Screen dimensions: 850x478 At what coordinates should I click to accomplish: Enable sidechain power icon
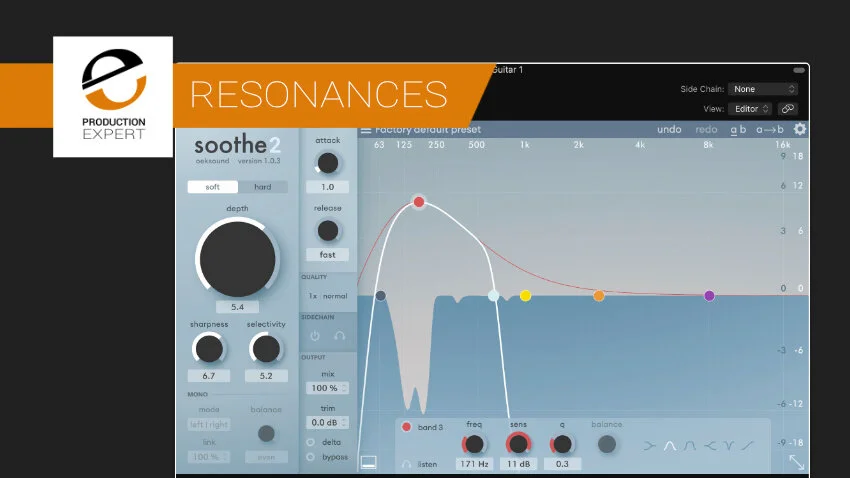tap(315, 336)
